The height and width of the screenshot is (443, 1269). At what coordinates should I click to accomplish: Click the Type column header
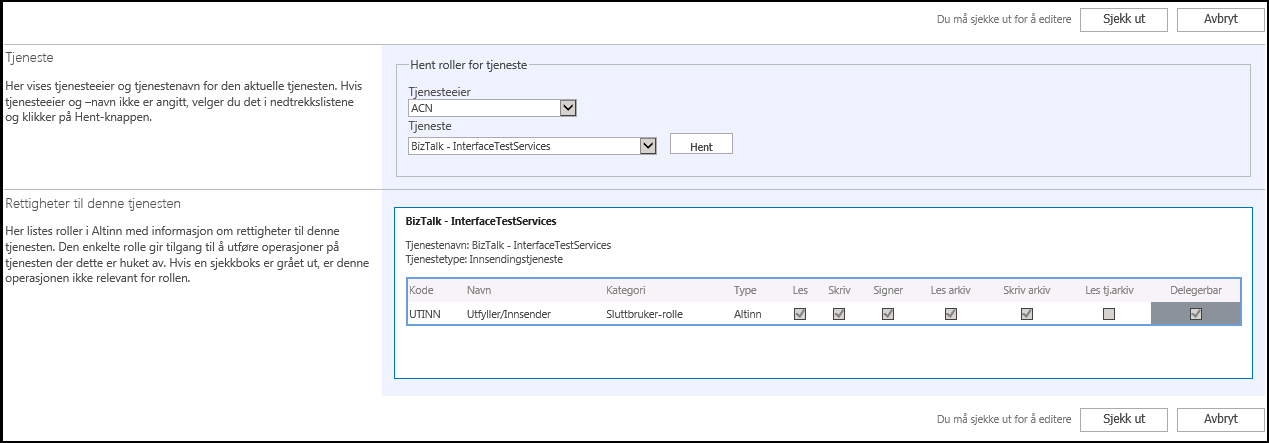[745, 290]
